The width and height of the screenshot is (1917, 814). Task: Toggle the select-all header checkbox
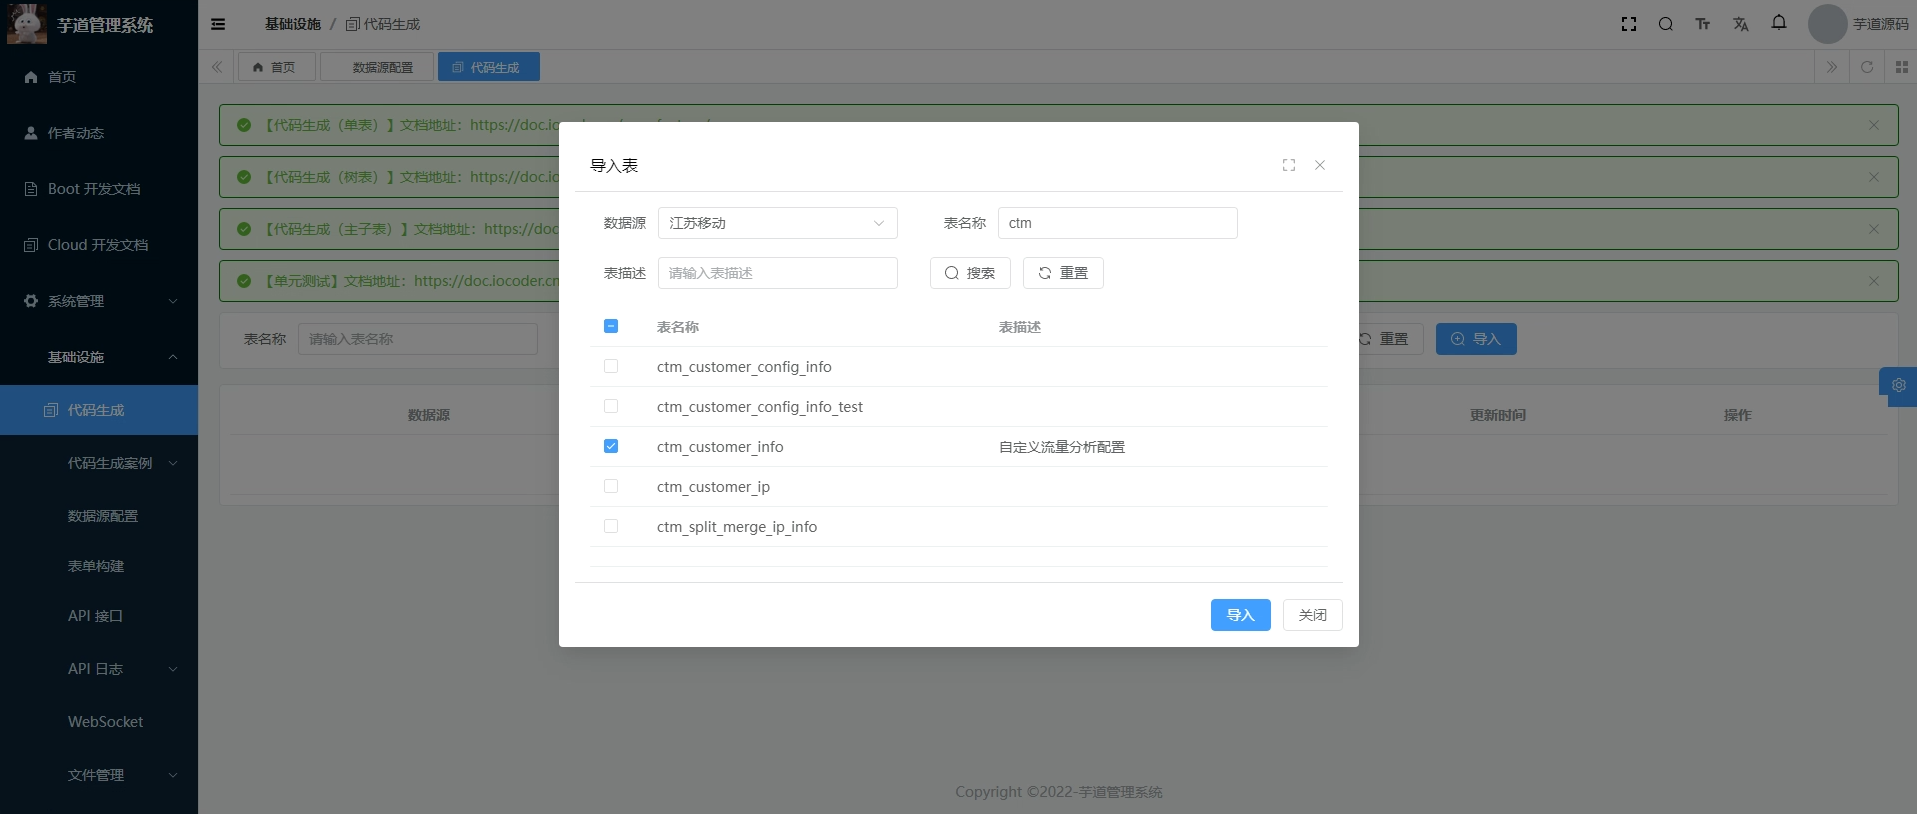click(x=611, y=327)
